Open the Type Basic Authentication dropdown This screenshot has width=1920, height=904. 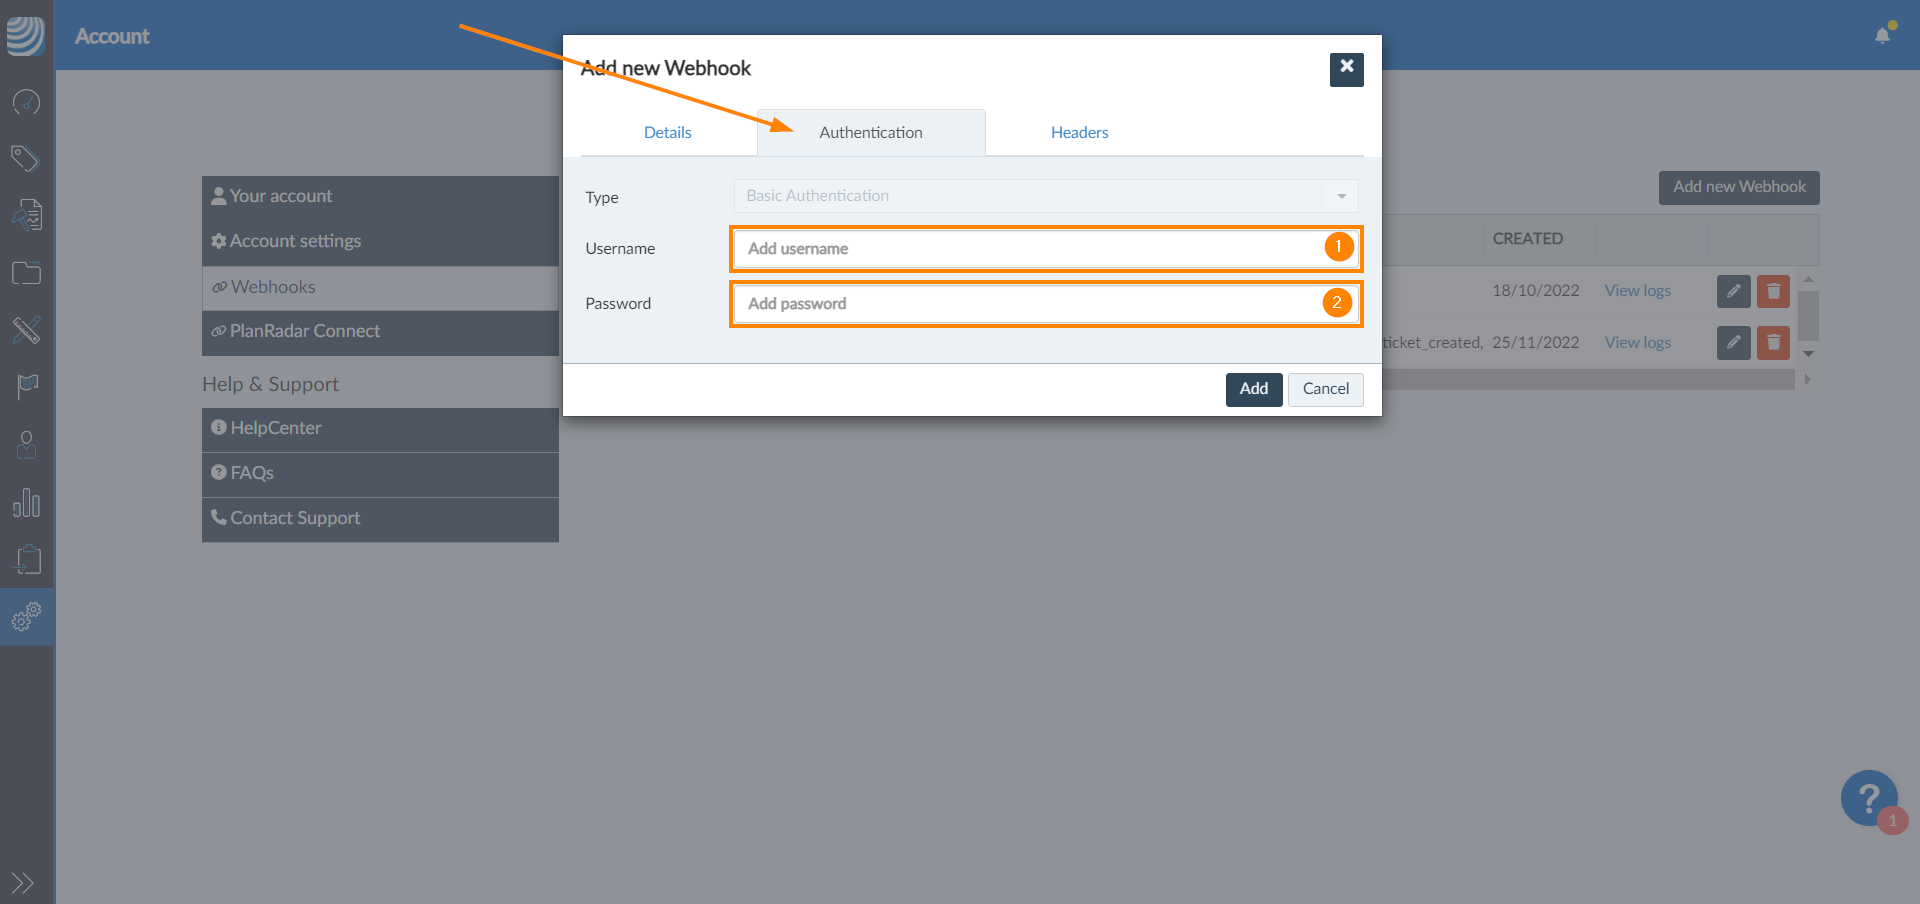(1045, 196)
